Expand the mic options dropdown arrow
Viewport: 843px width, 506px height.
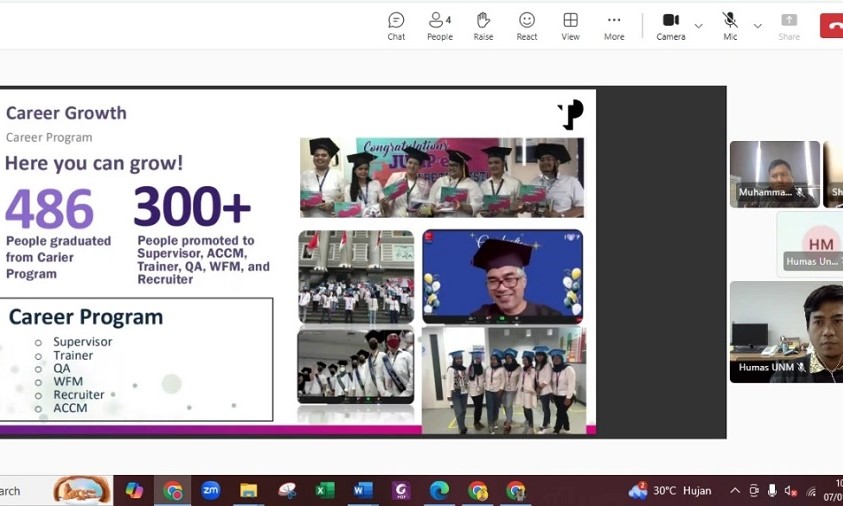pos(757,26)
